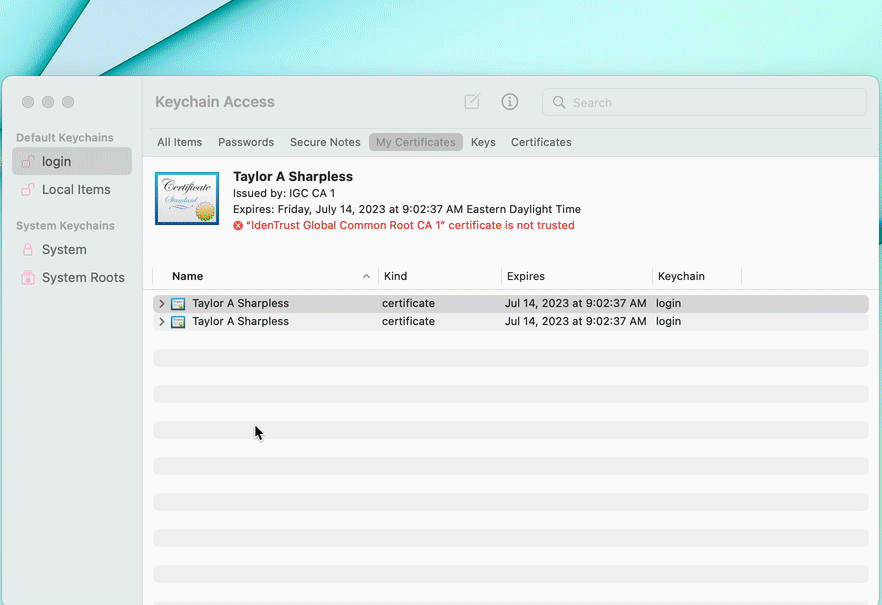Expand the second Taylor A Sharpless certificate
Screen dimensions: 882x605
[x=161, y=321]
